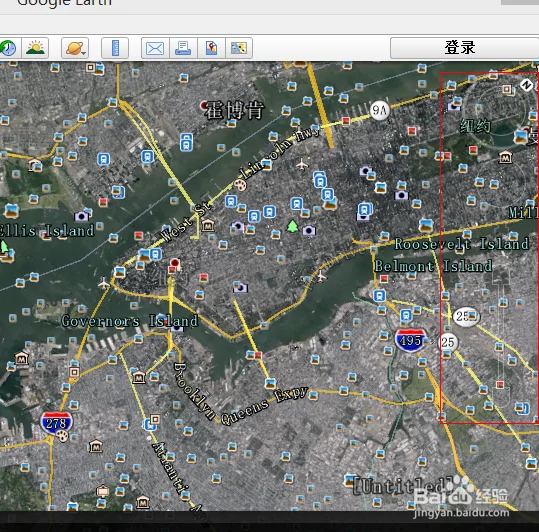Toggle sunlight across the landscape
This screenshot has height=532, width=539.
35,48
